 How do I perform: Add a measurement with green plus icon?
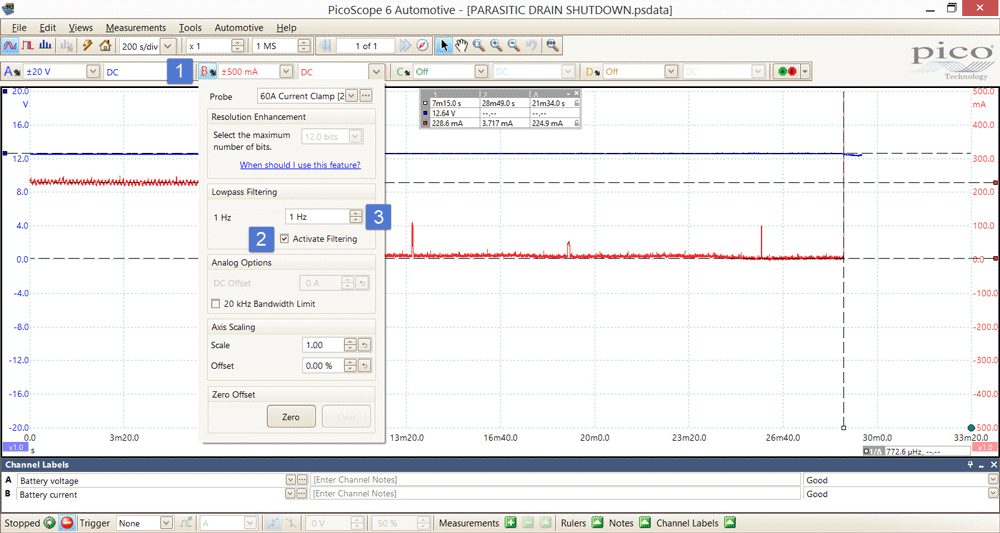tap(510, 523)
